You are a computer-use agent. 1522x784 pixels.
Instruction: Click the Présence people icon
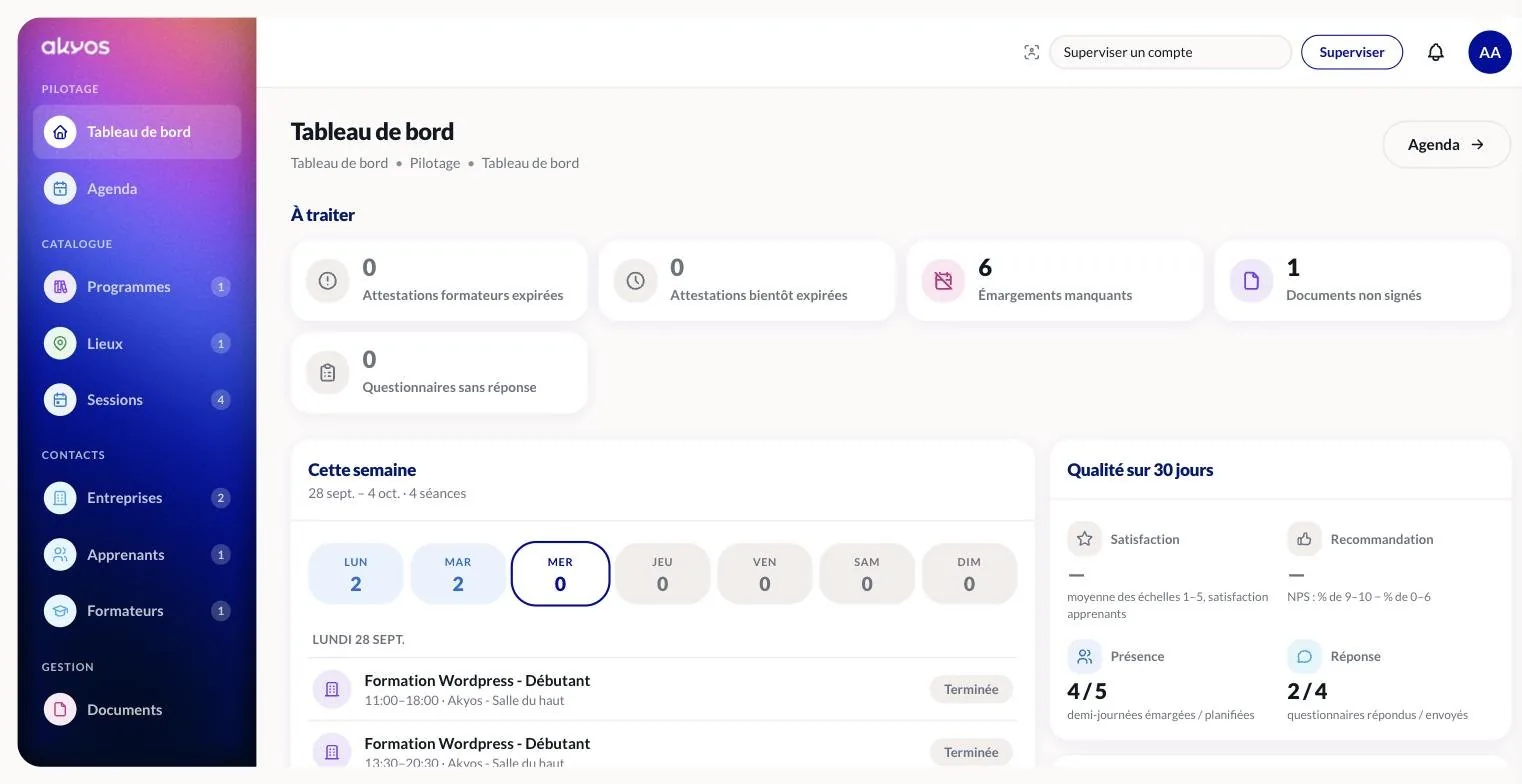[1085, 657]
